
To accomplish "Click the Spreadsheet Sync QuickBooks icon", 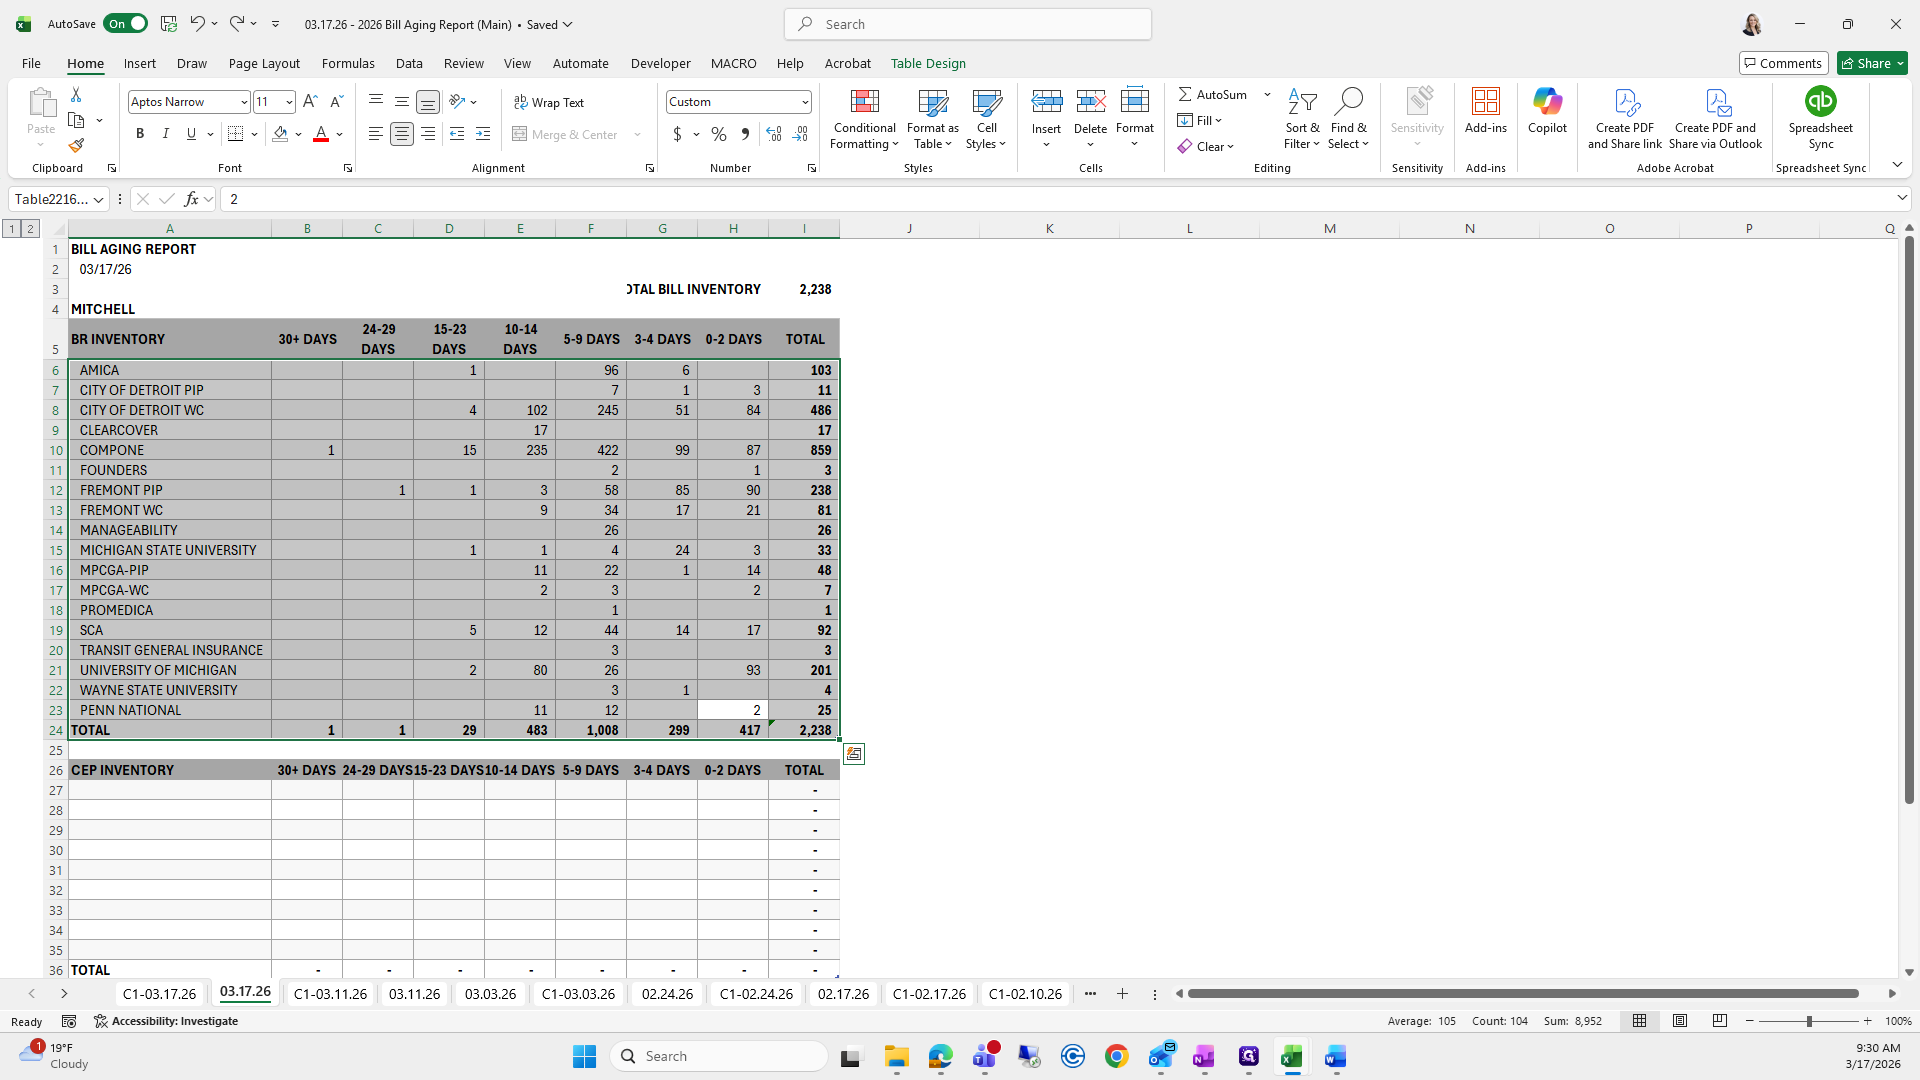I will [1820, 102].
